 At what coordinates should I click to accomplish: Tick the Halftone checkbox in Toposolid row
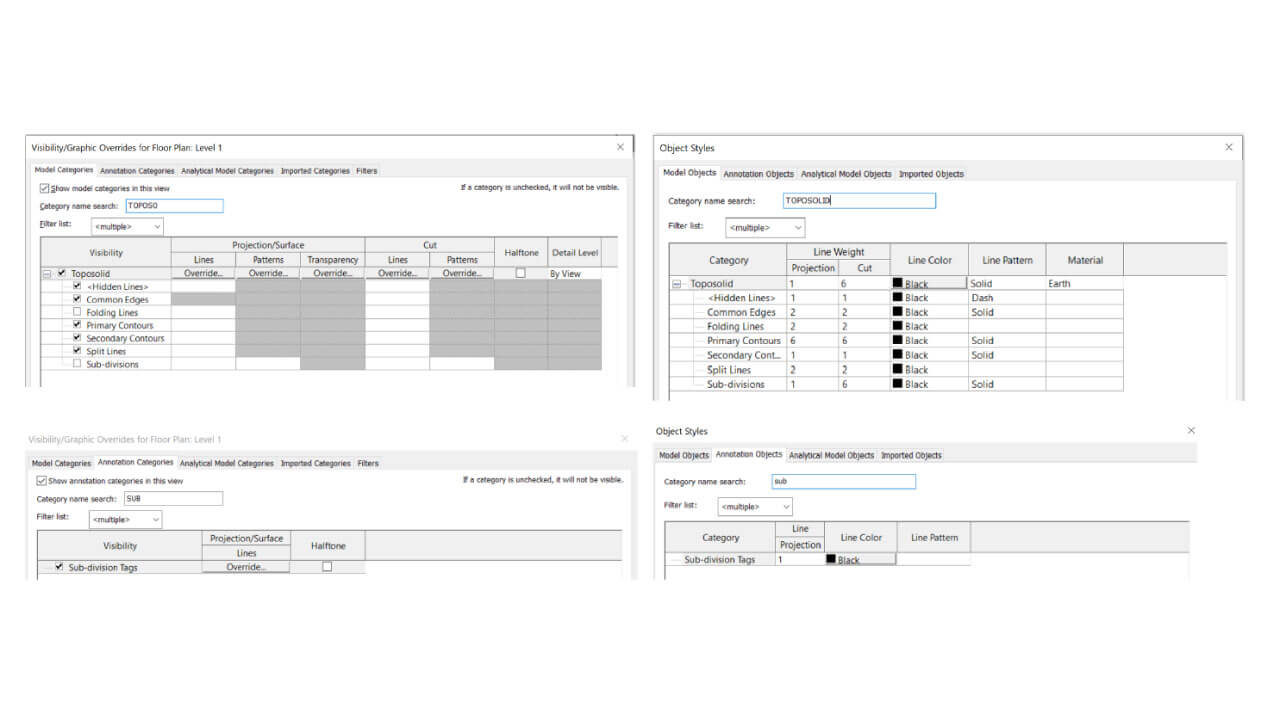tap(520, 273)
